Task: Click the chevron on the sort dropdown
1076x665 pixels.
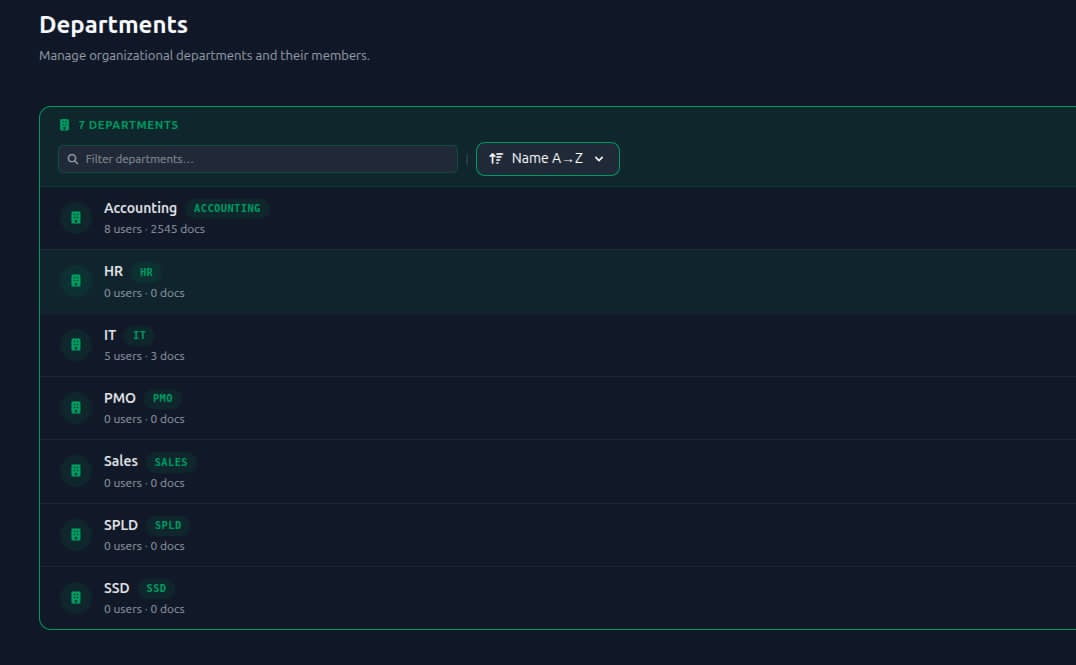Action: click(599, 159)
